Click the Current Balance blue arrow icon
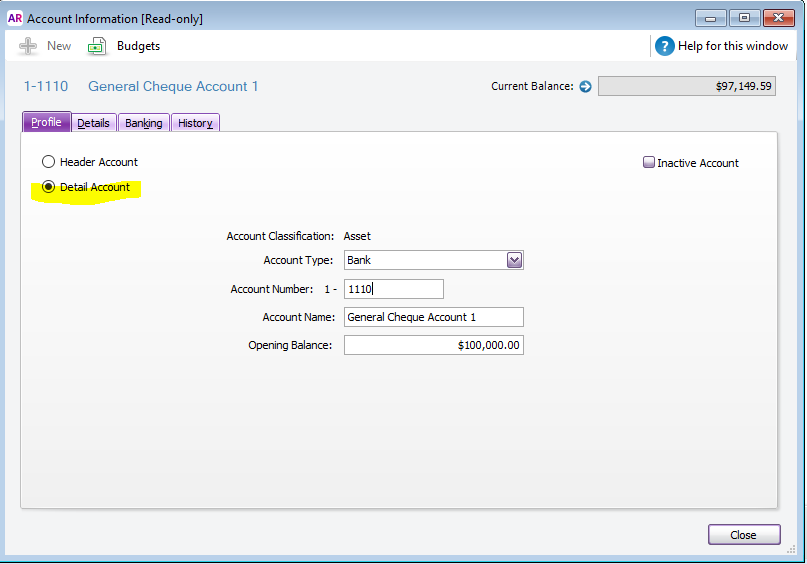Image resolution: width=807 pixels, height=564 pixels. 585,87
